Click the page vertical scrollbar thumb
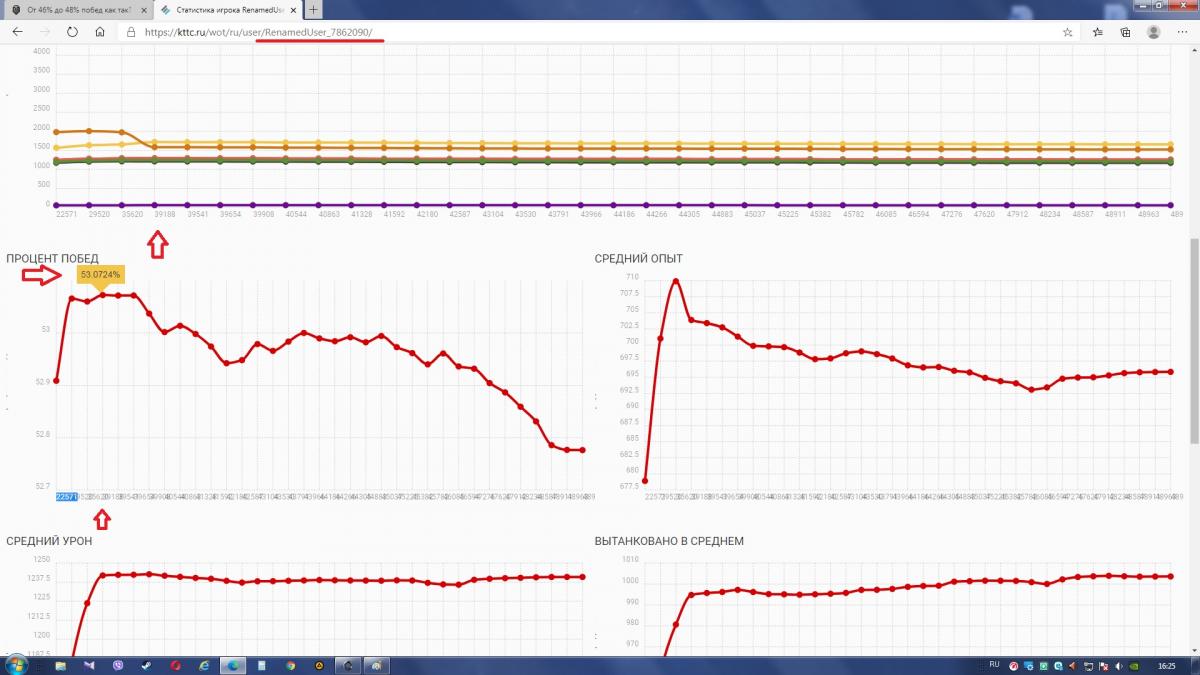1200x675 pixels. pyautogui.click(x=1193, y=340)
